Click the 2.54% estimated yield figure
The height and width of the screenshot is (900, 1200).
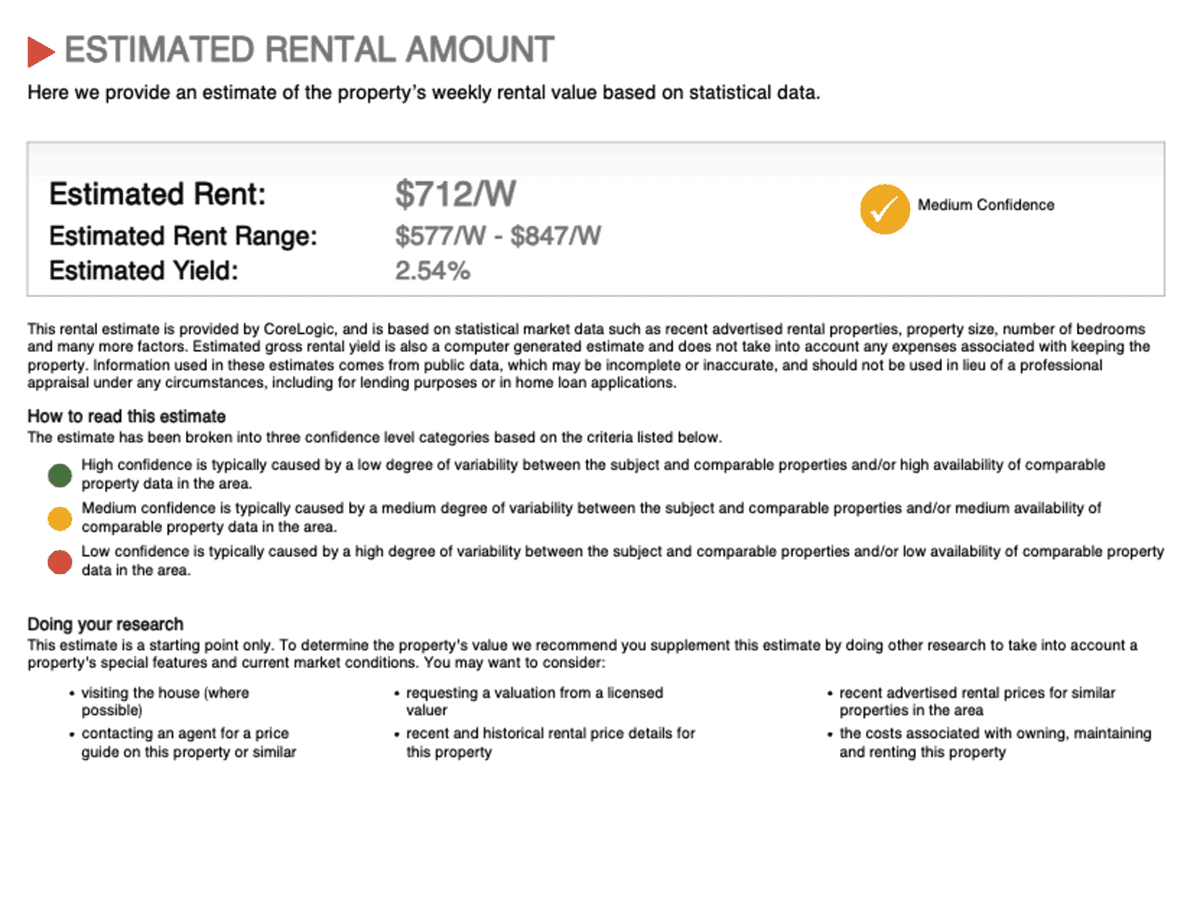(x=432, y=271)
